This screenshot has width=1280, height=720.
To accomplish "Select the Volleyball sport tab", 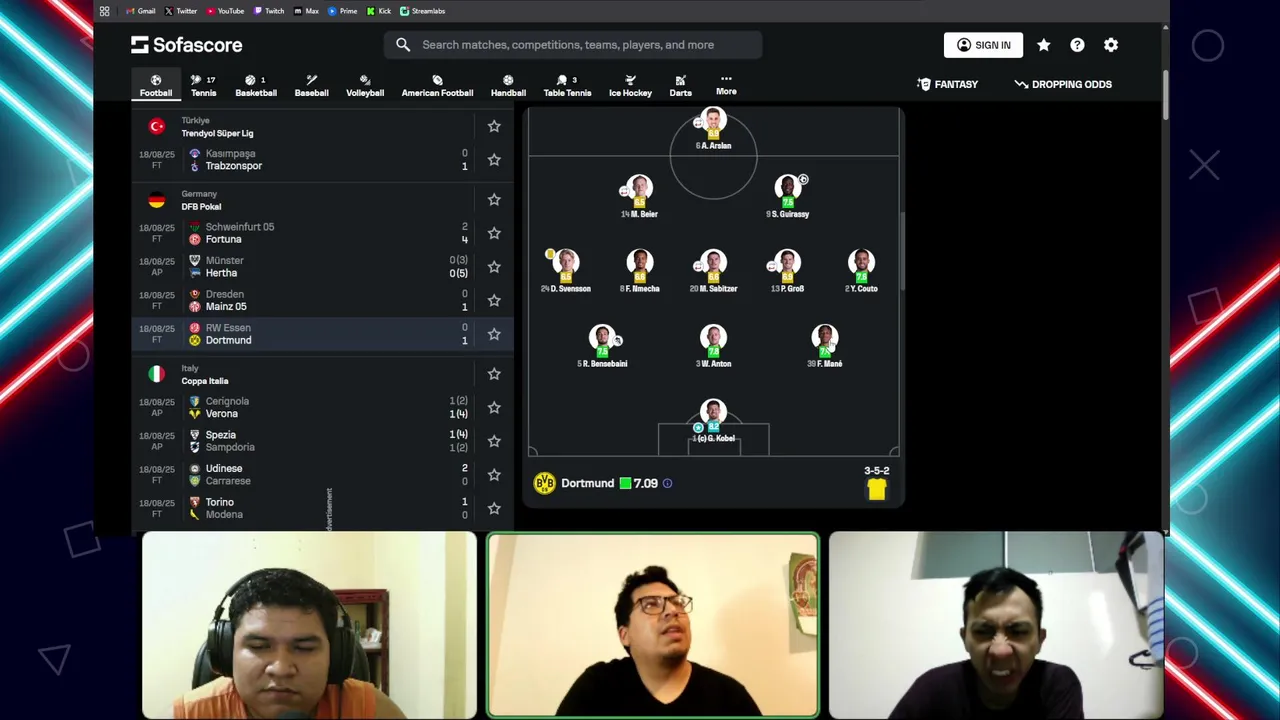I will [x=365, y=85].
